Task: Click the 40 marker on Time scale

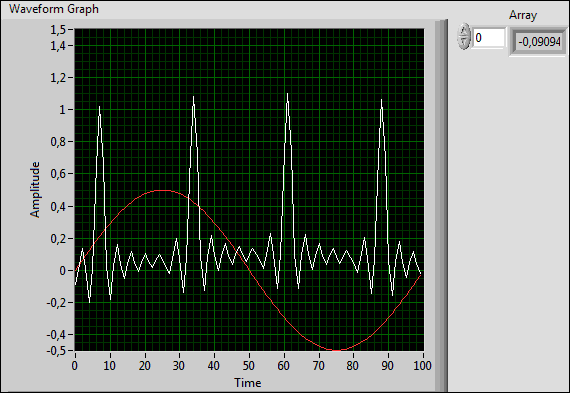Action: point(214,365)
